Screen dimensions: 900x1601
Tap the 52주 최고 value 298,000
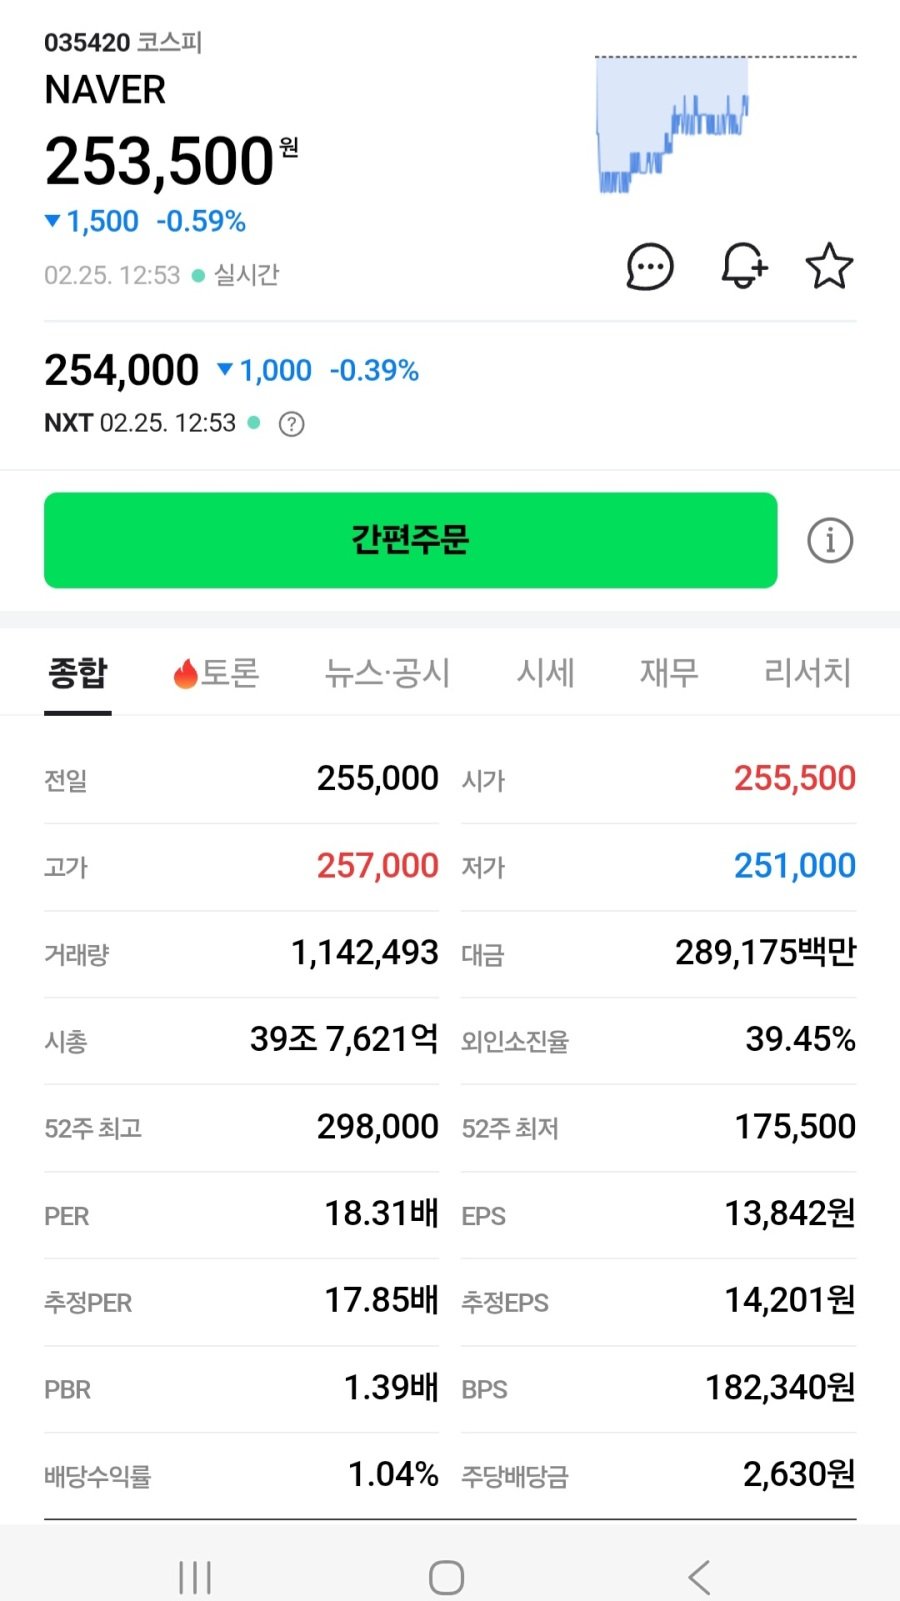(x=377, y=1127)
